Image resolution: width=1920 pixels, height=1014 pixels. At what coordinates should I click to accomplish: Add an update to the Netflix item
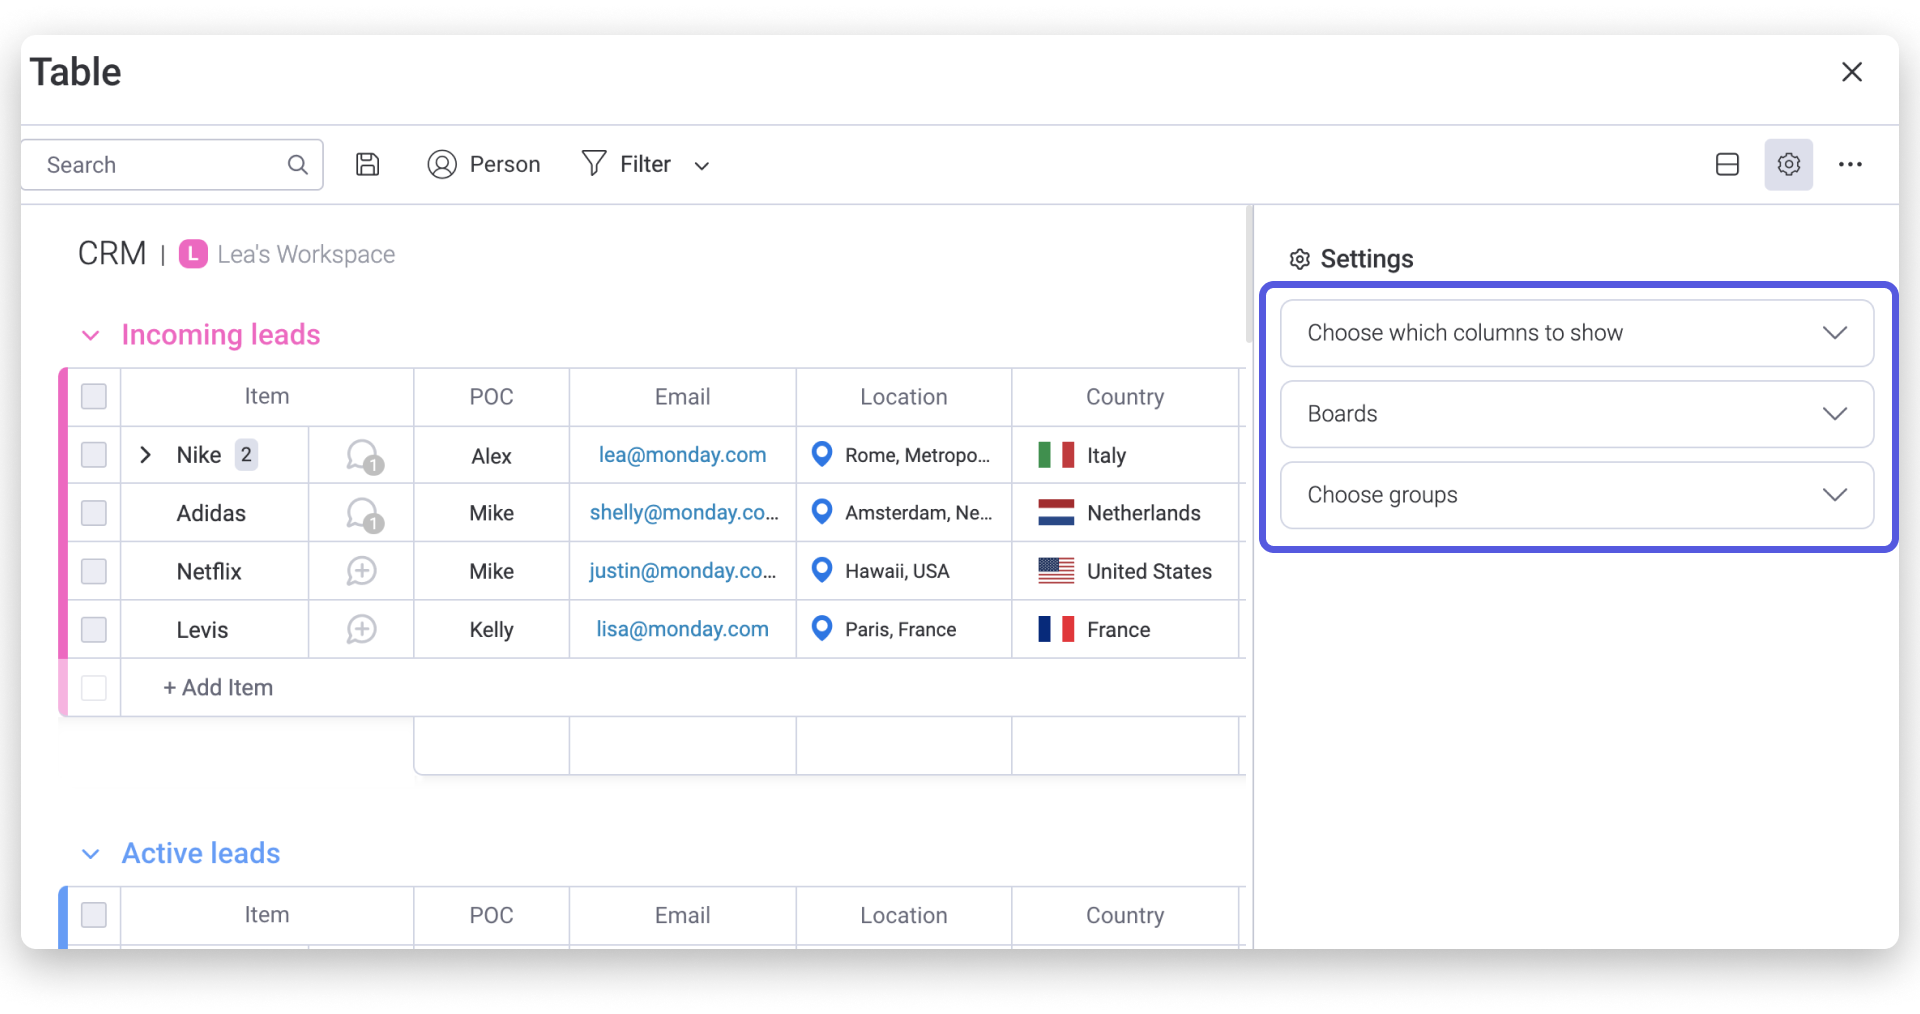361,571
